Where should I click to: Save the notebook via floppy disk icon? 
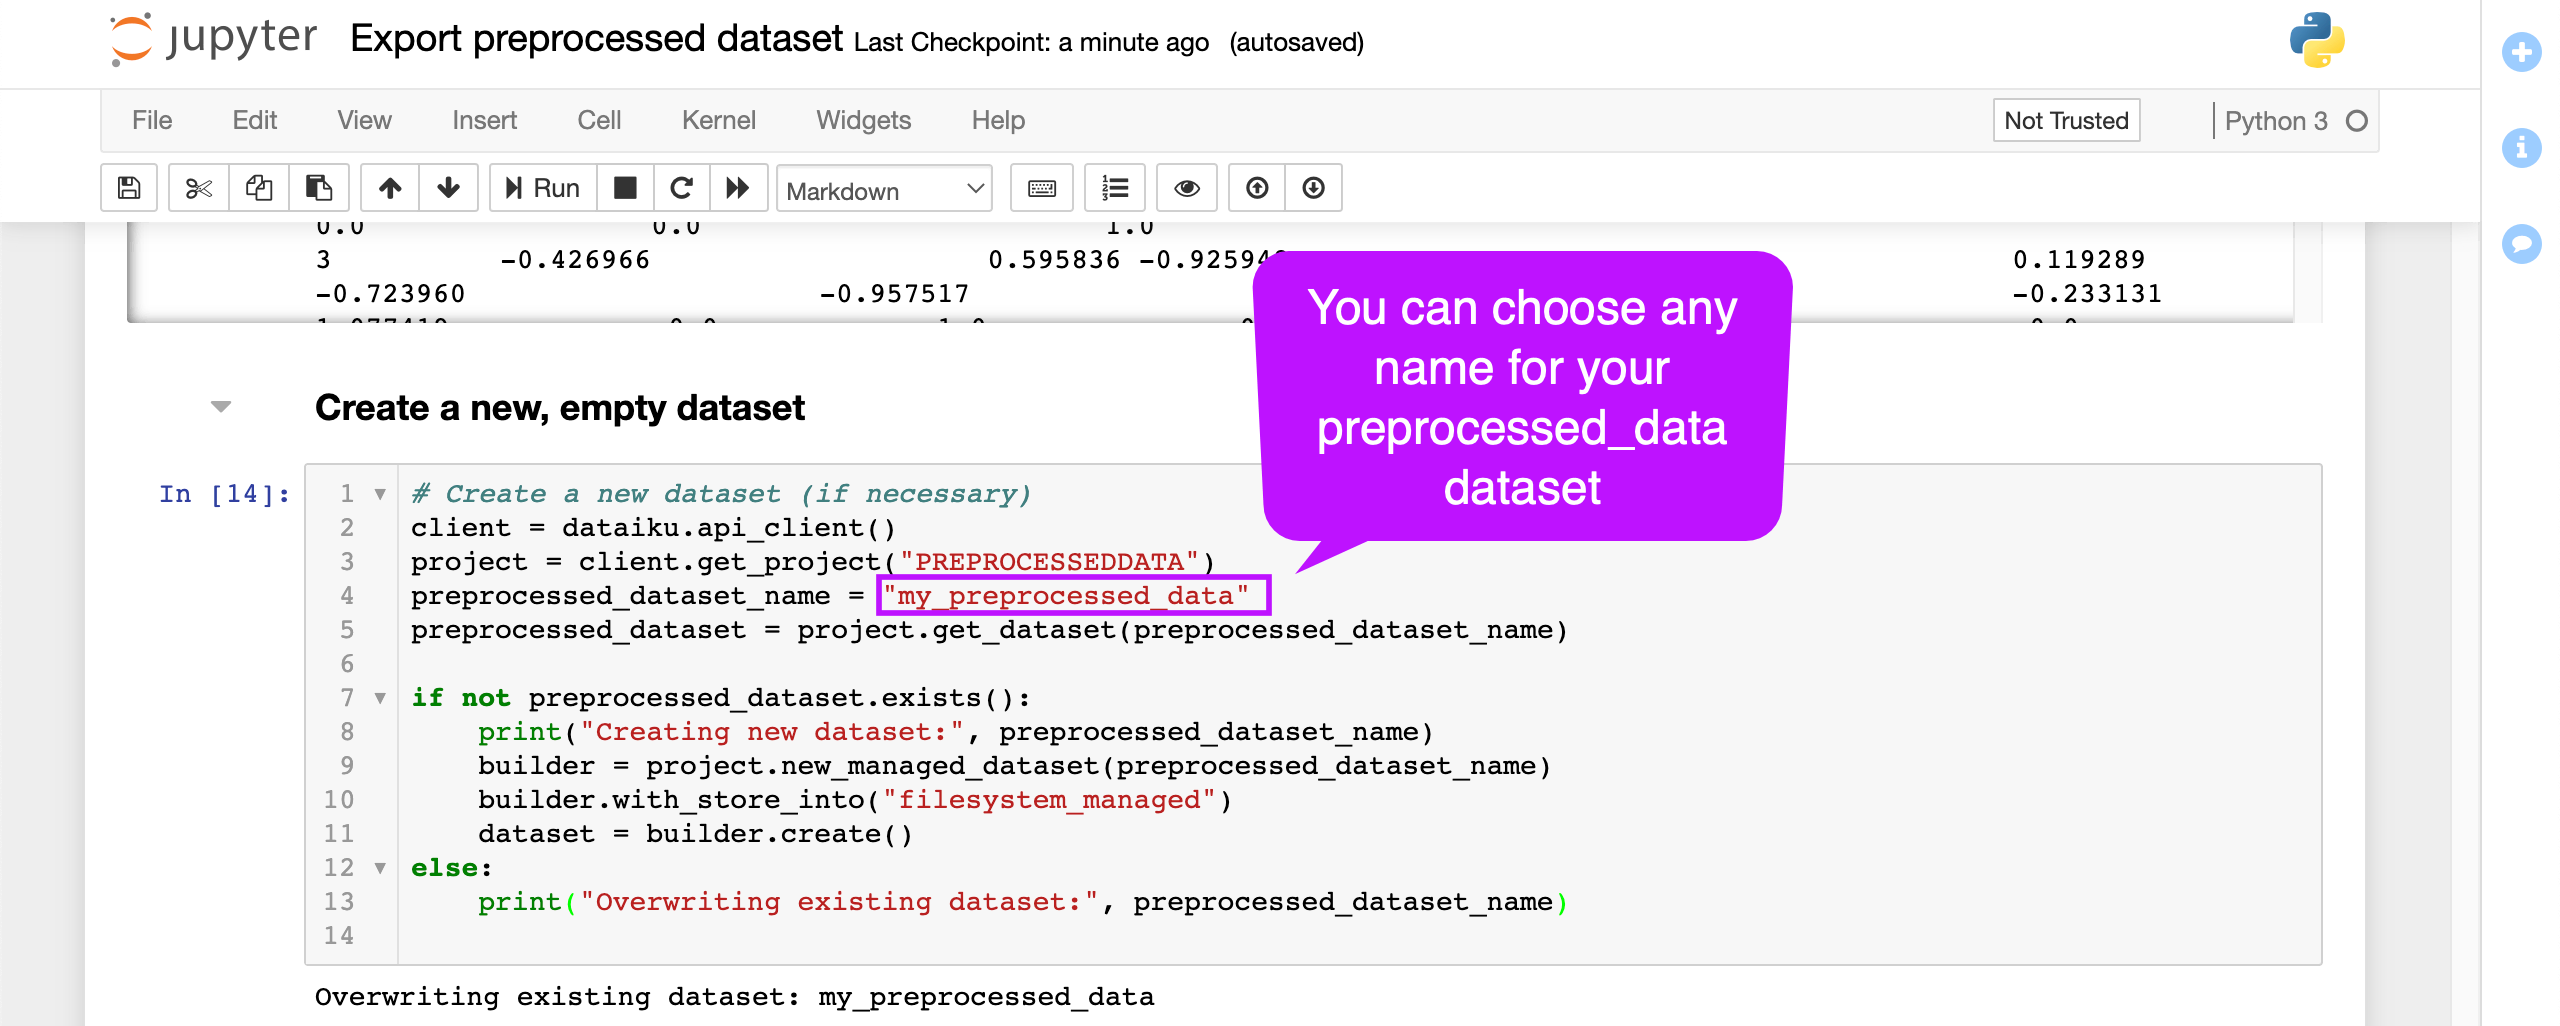[x=128, y=188]
